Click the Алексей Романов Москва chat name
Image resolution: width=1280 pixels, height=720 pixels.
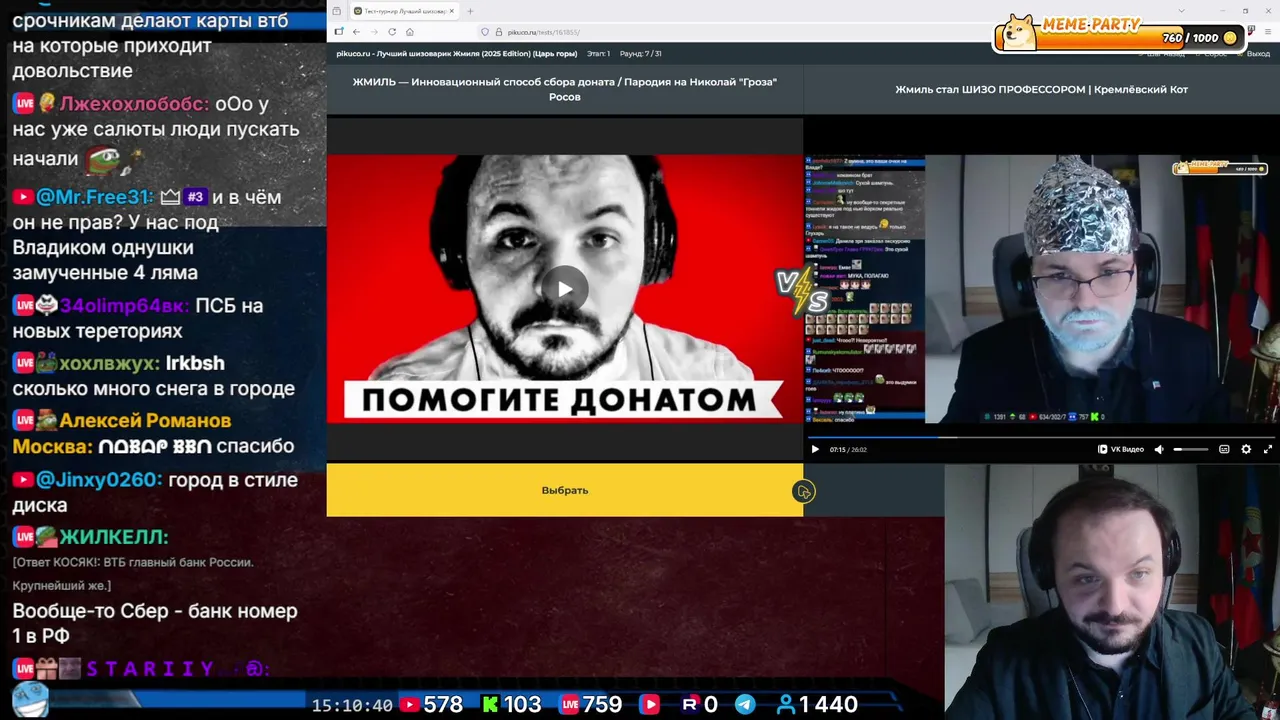coord(122,433)
